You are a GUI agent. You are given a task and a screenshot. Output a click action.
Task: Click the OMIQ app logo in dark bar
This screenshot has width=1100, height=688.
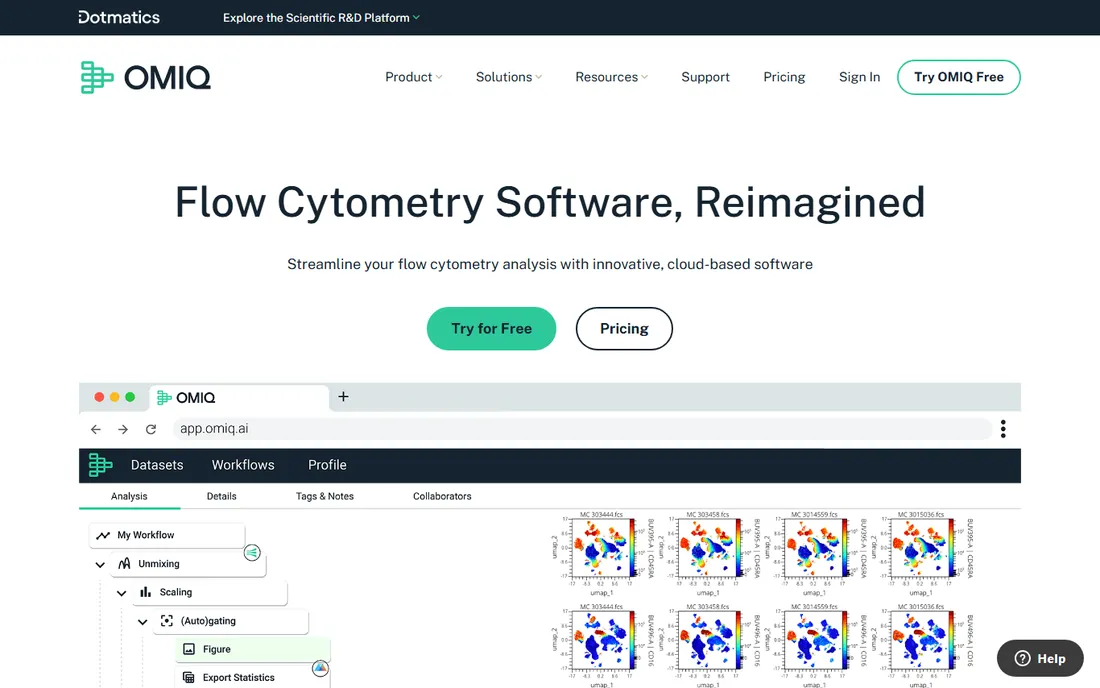tap(100, 465)
